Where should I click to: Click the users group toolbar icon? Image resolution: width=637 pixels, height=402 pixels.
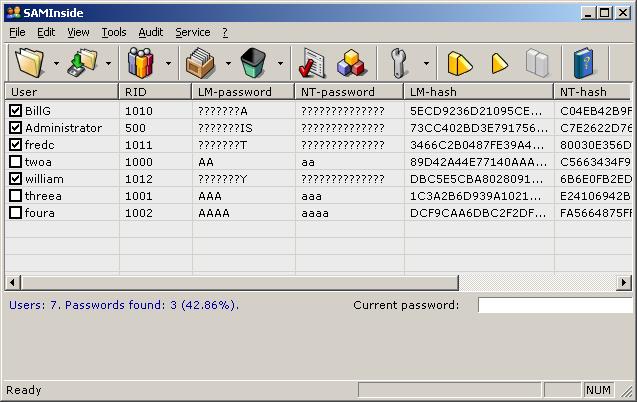click(141, 63)
